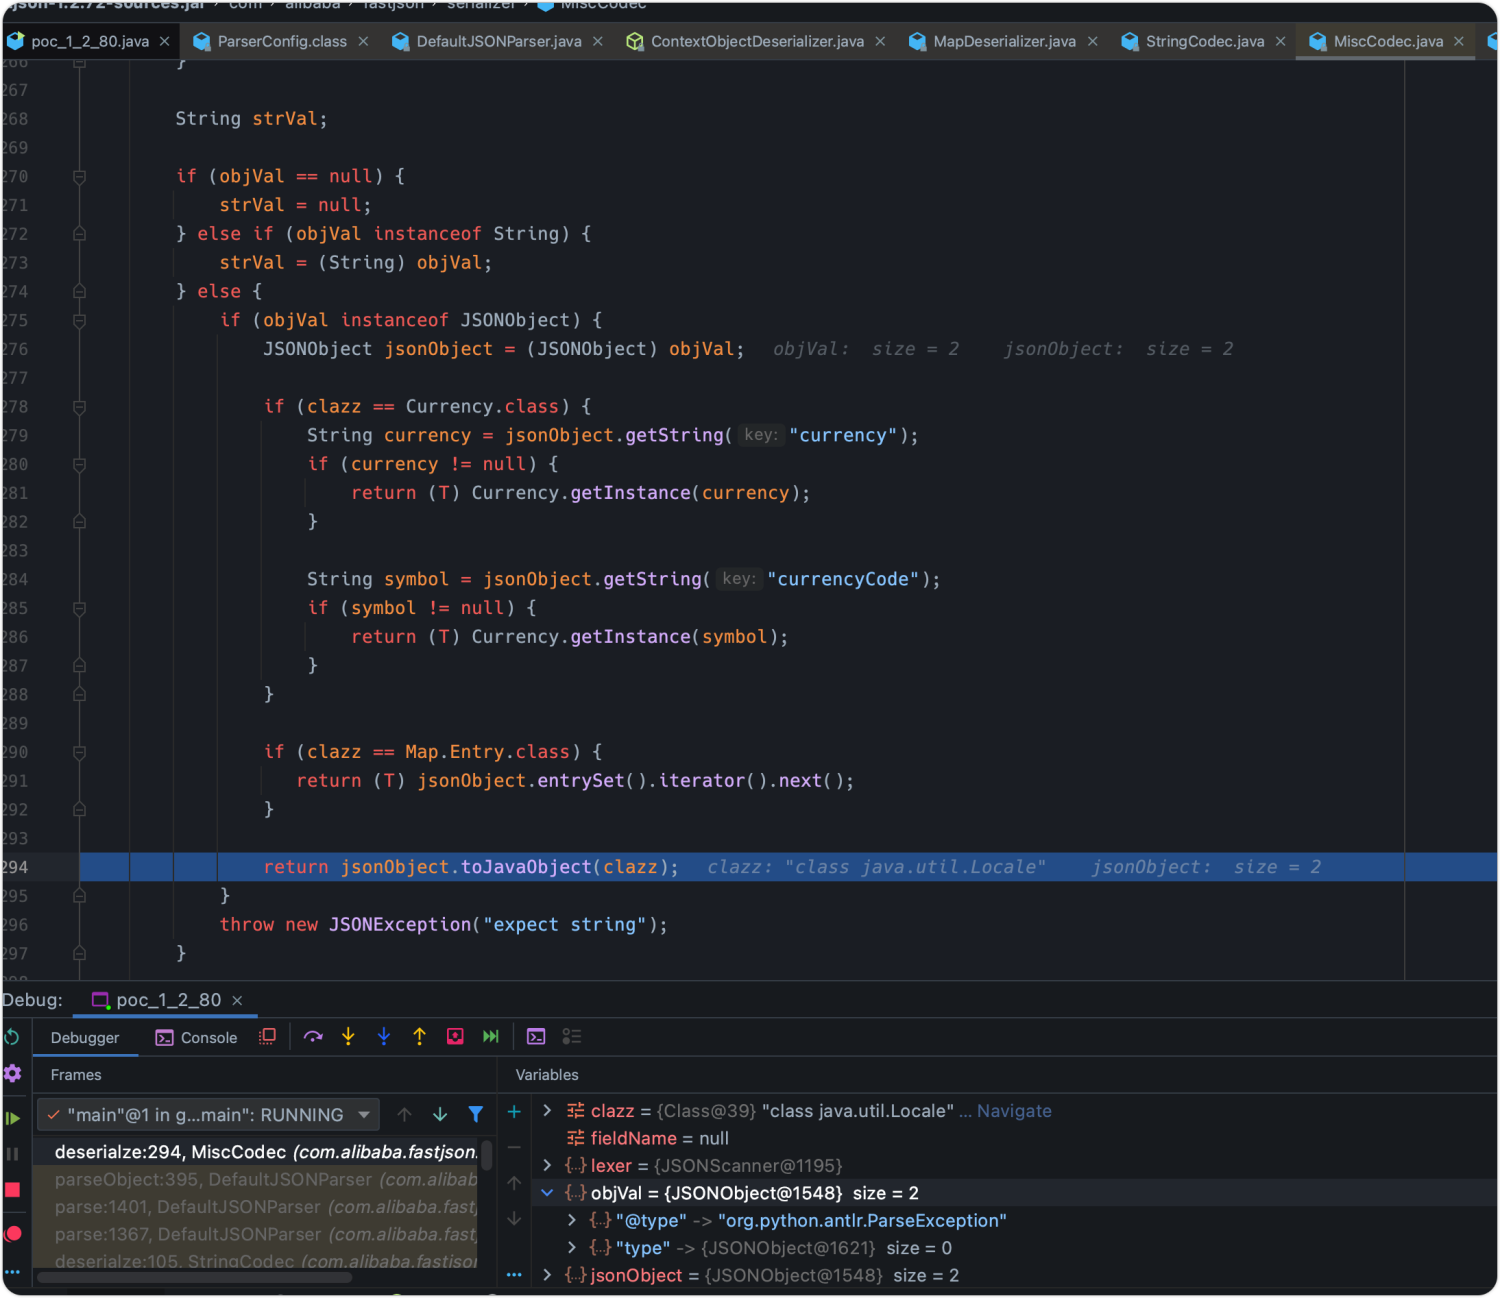
Task: Click toJavaObject call on highlighted line
Action: pyautogui.click(x=526, y=867)
